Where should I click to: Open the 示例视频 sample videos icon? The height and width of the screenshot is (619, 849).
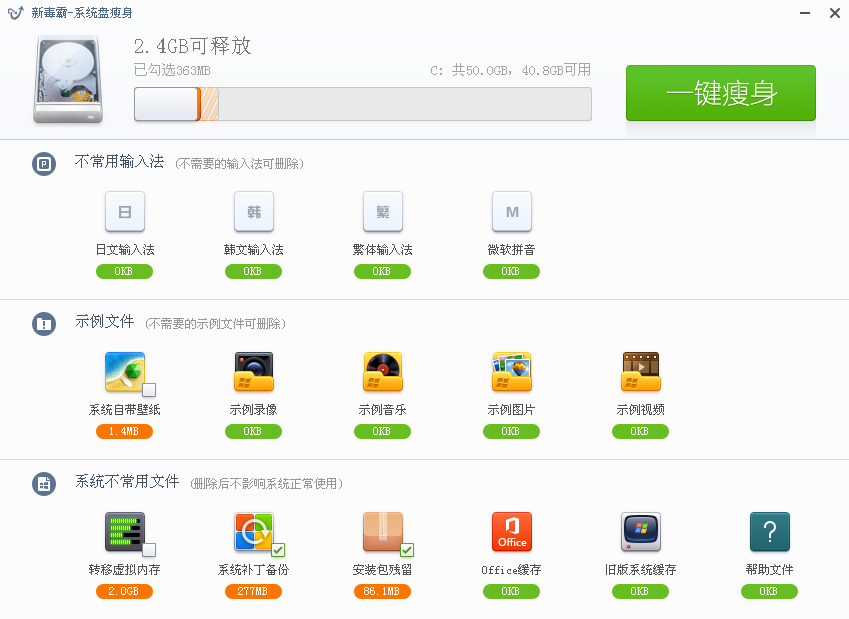click(x=640, y=371)
